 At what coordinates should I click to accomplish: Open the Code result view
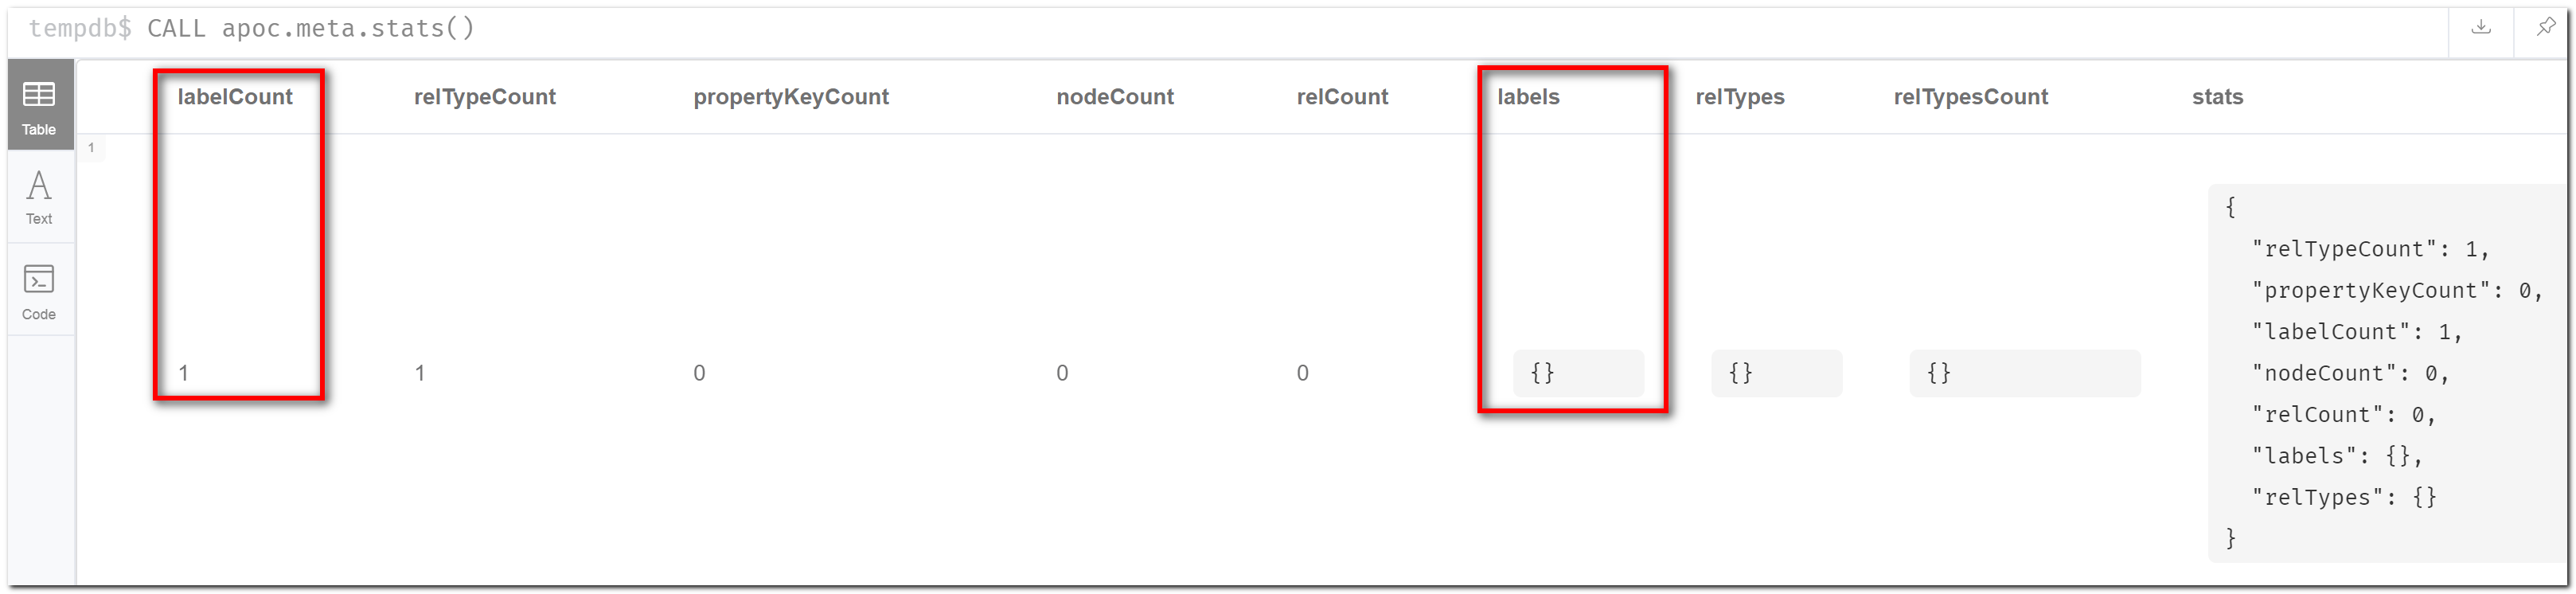tap(39, 290)
